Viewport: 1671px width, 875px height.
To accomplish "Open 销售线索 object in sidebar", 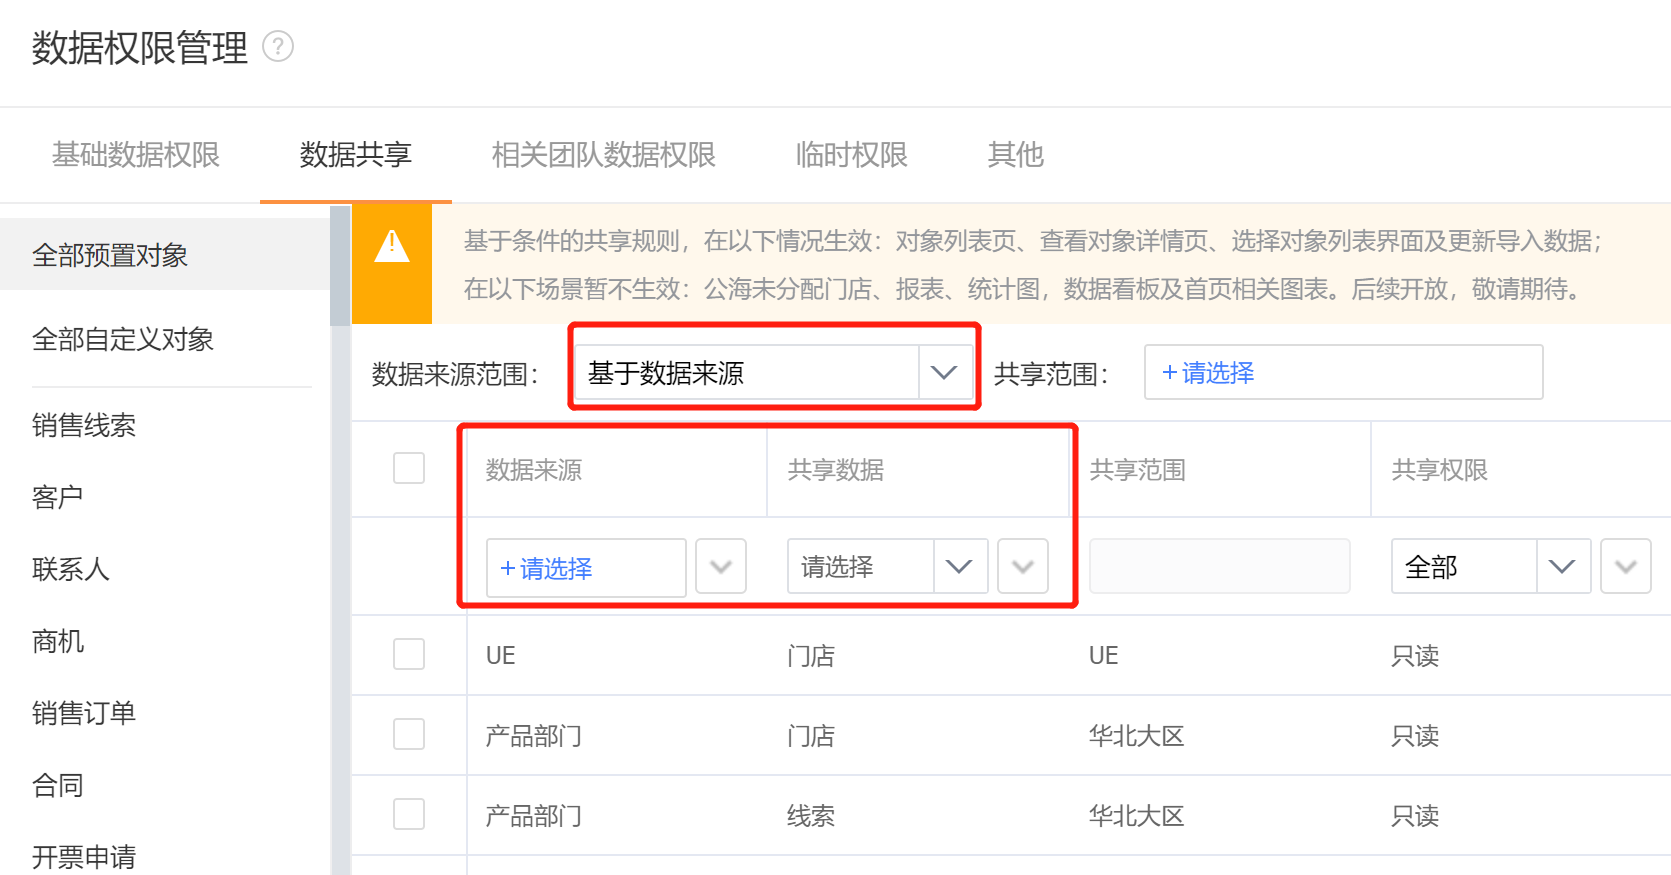I will (x=84, y=425).
